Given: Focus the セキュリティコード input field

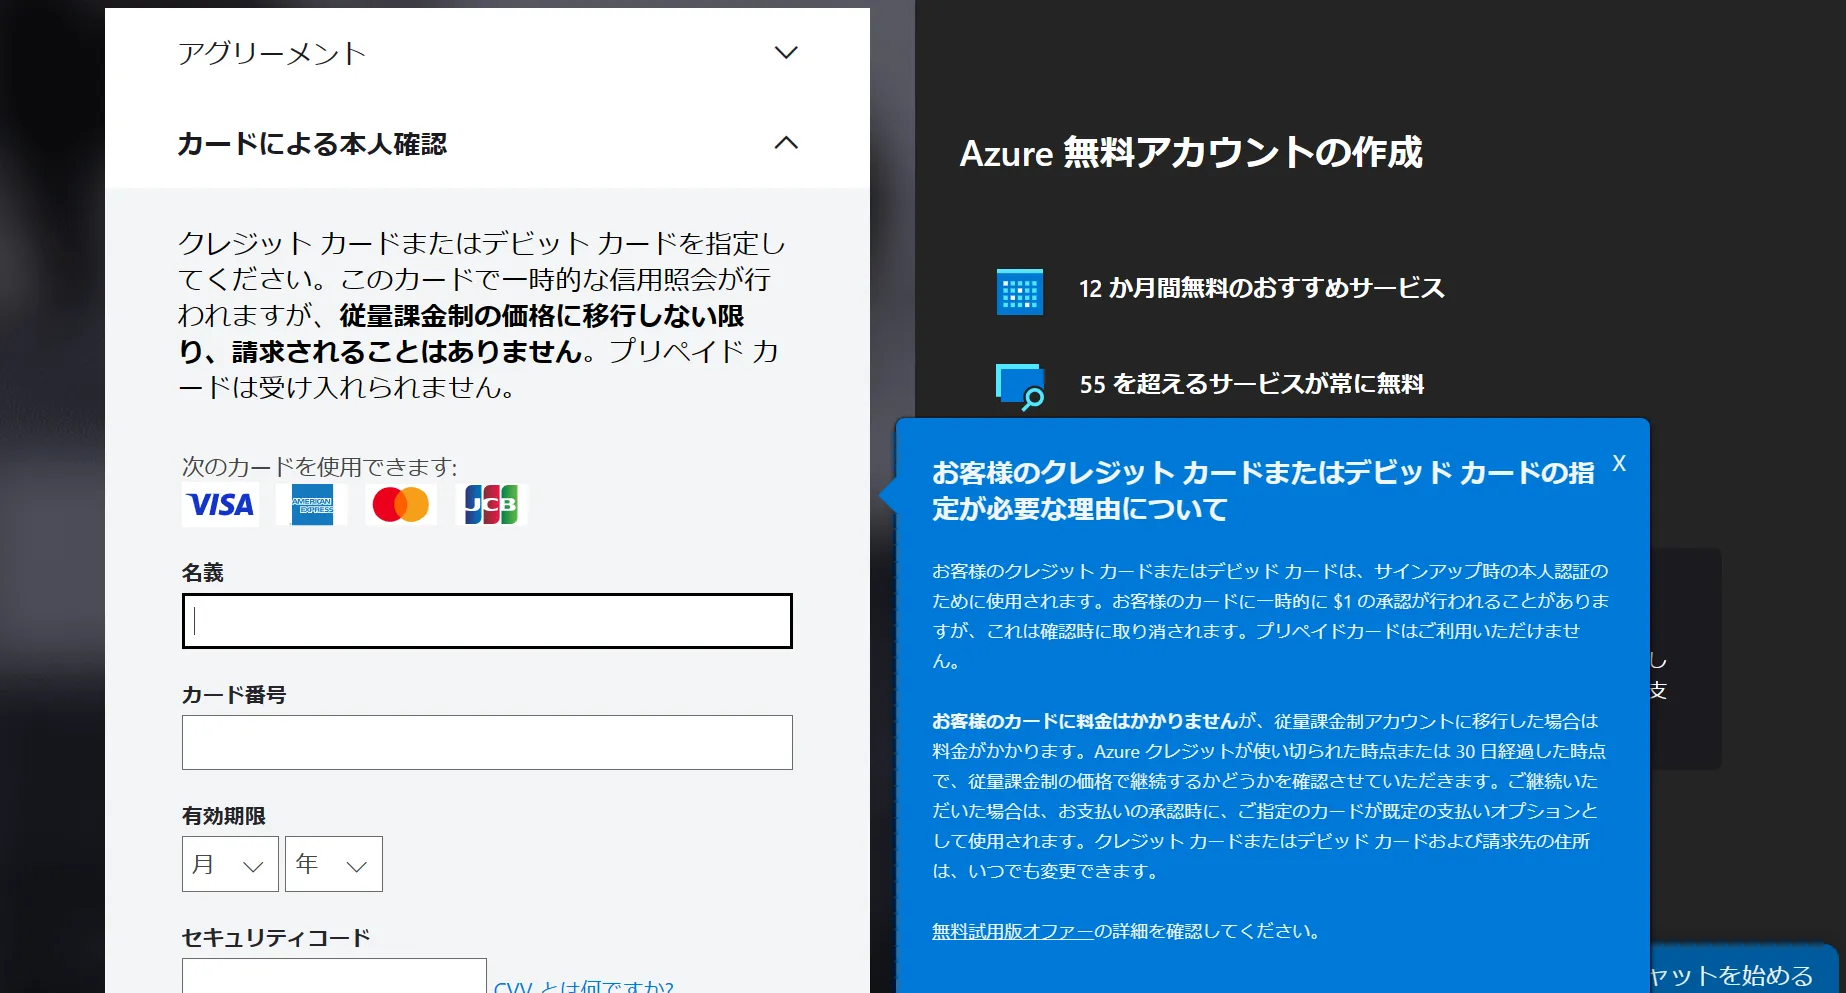Looking at the screenshot, I should click(334, 975).
